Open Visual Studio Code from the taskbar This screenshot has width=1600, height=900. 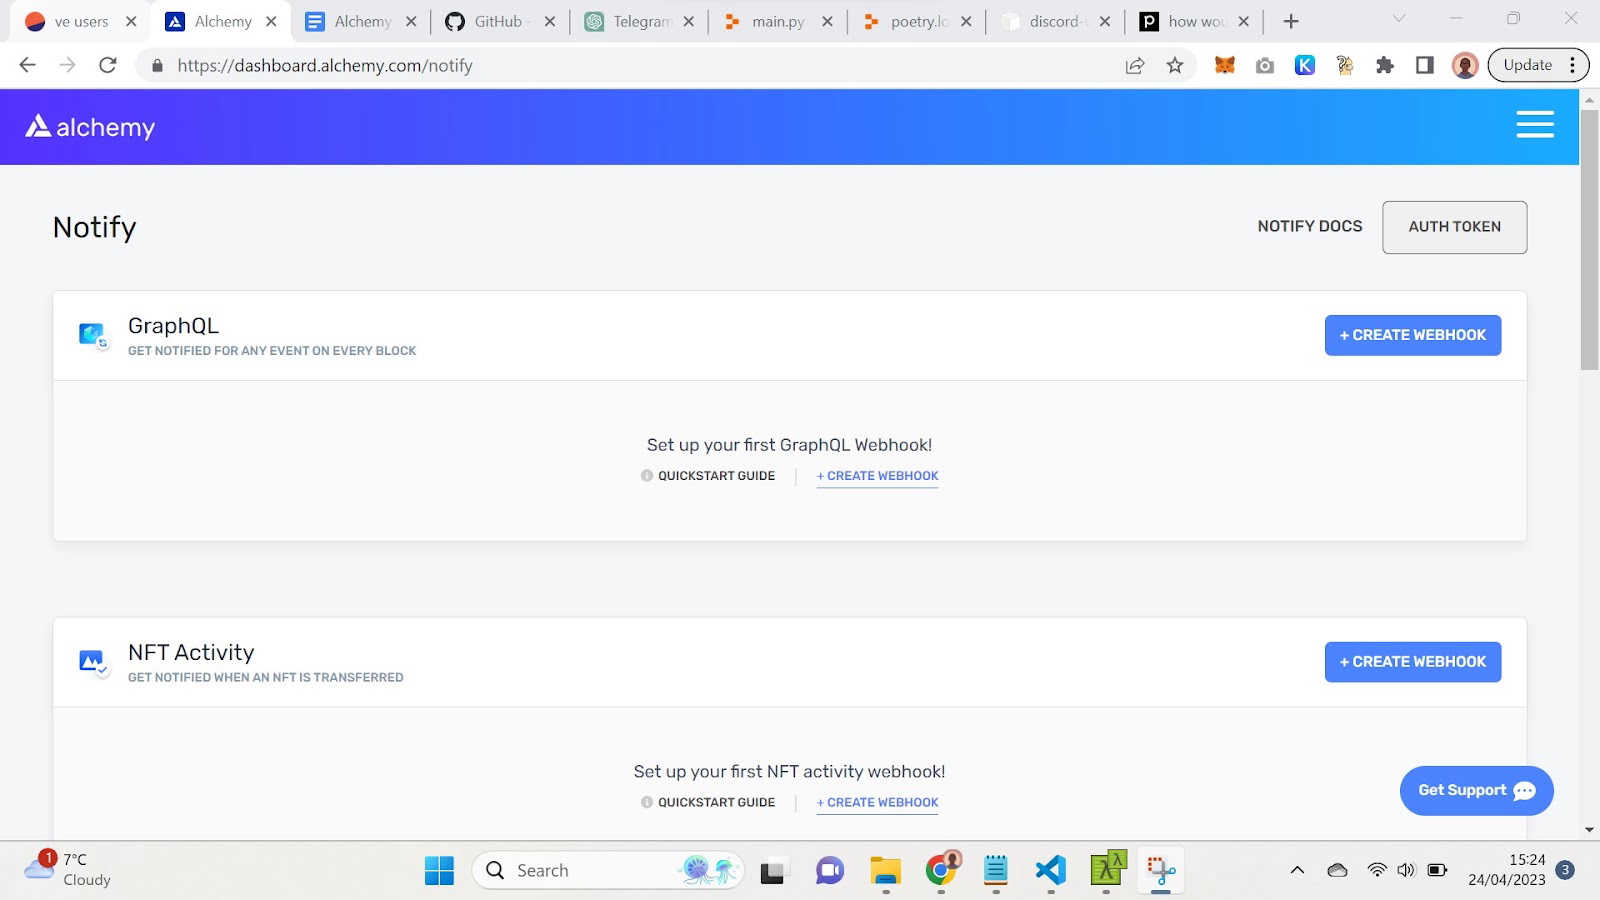pos(1051,870)
